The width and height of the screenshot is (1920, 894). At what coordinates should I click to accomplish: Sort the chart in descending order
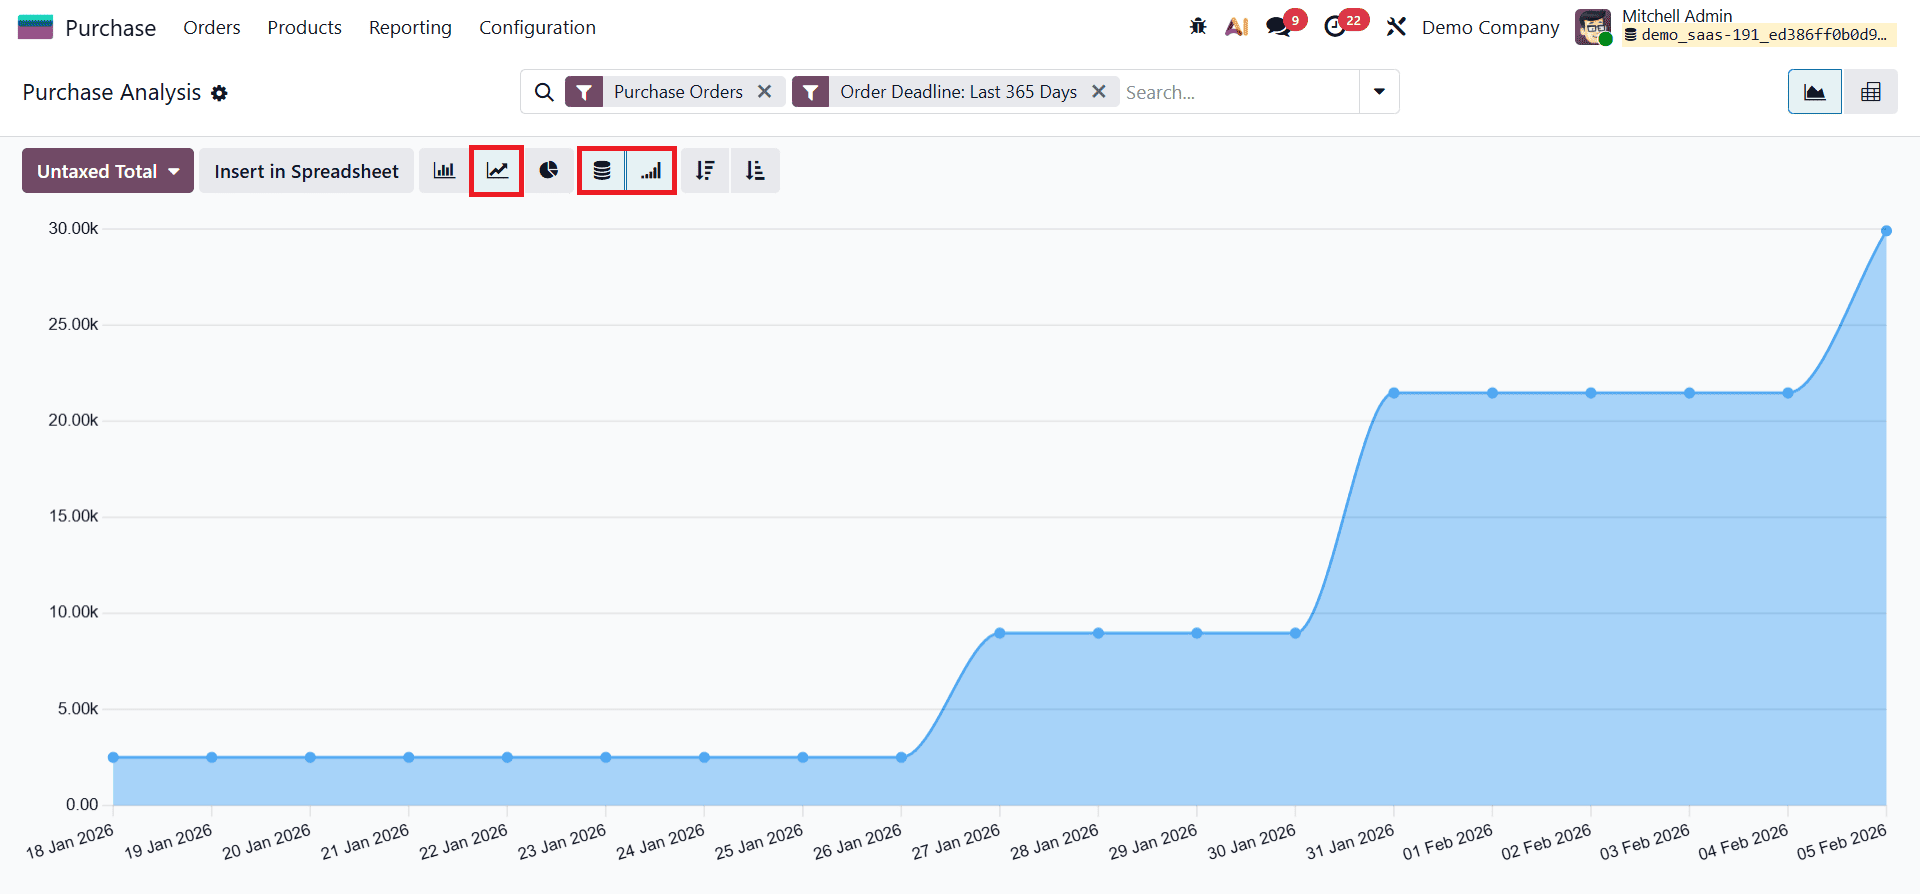pyautogui.click(x=705, y=171)
